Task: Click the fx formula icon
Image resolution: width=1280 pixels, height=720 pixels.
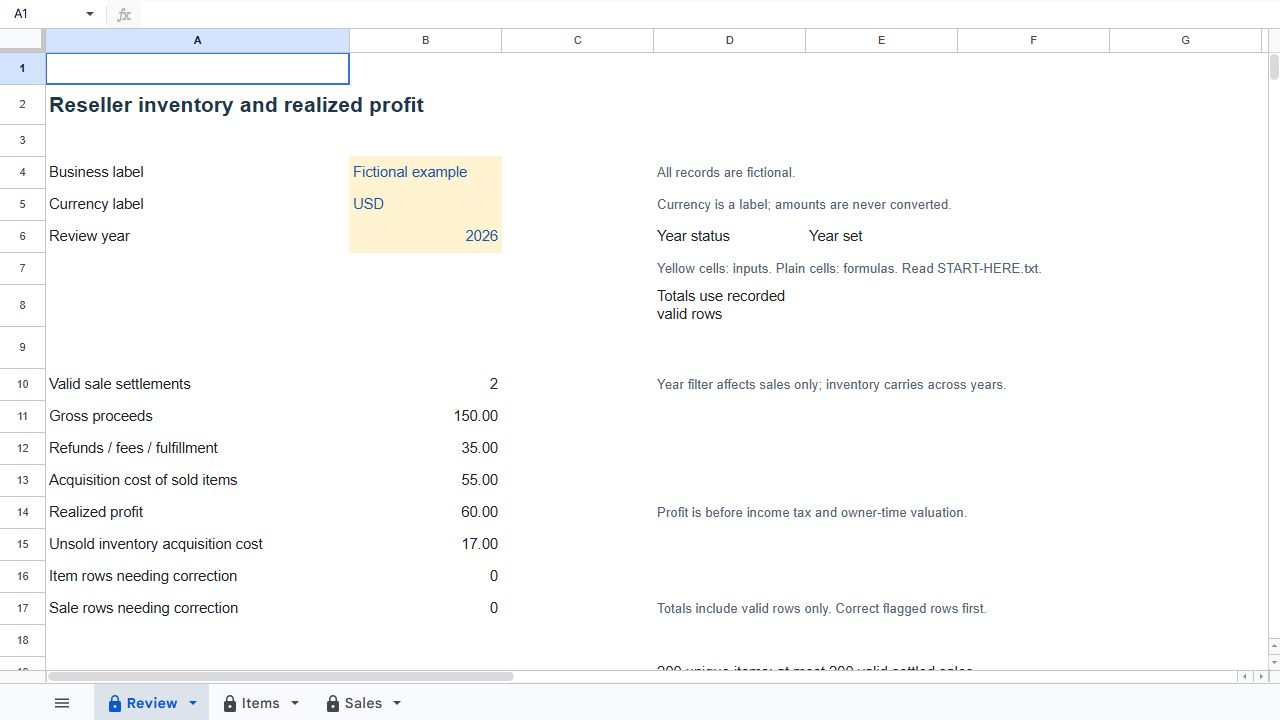Action: [124, 14]
